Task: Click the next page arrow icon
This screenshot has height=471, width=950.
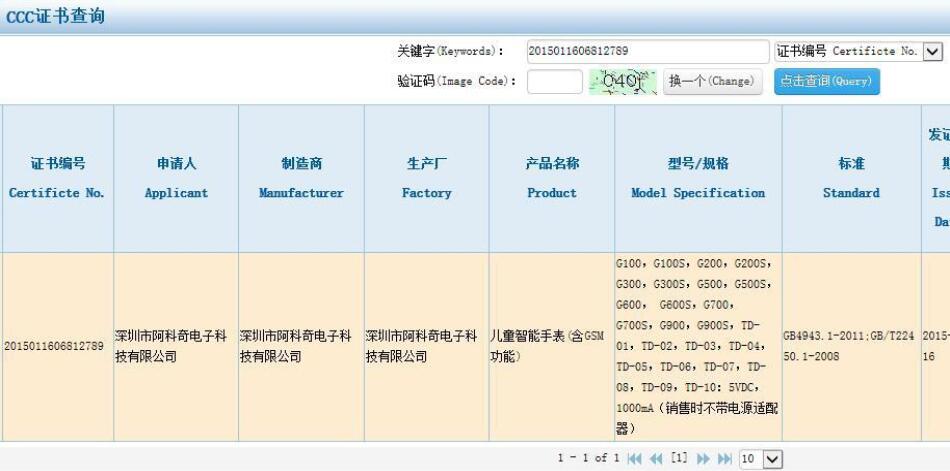Action: (704, 458)
